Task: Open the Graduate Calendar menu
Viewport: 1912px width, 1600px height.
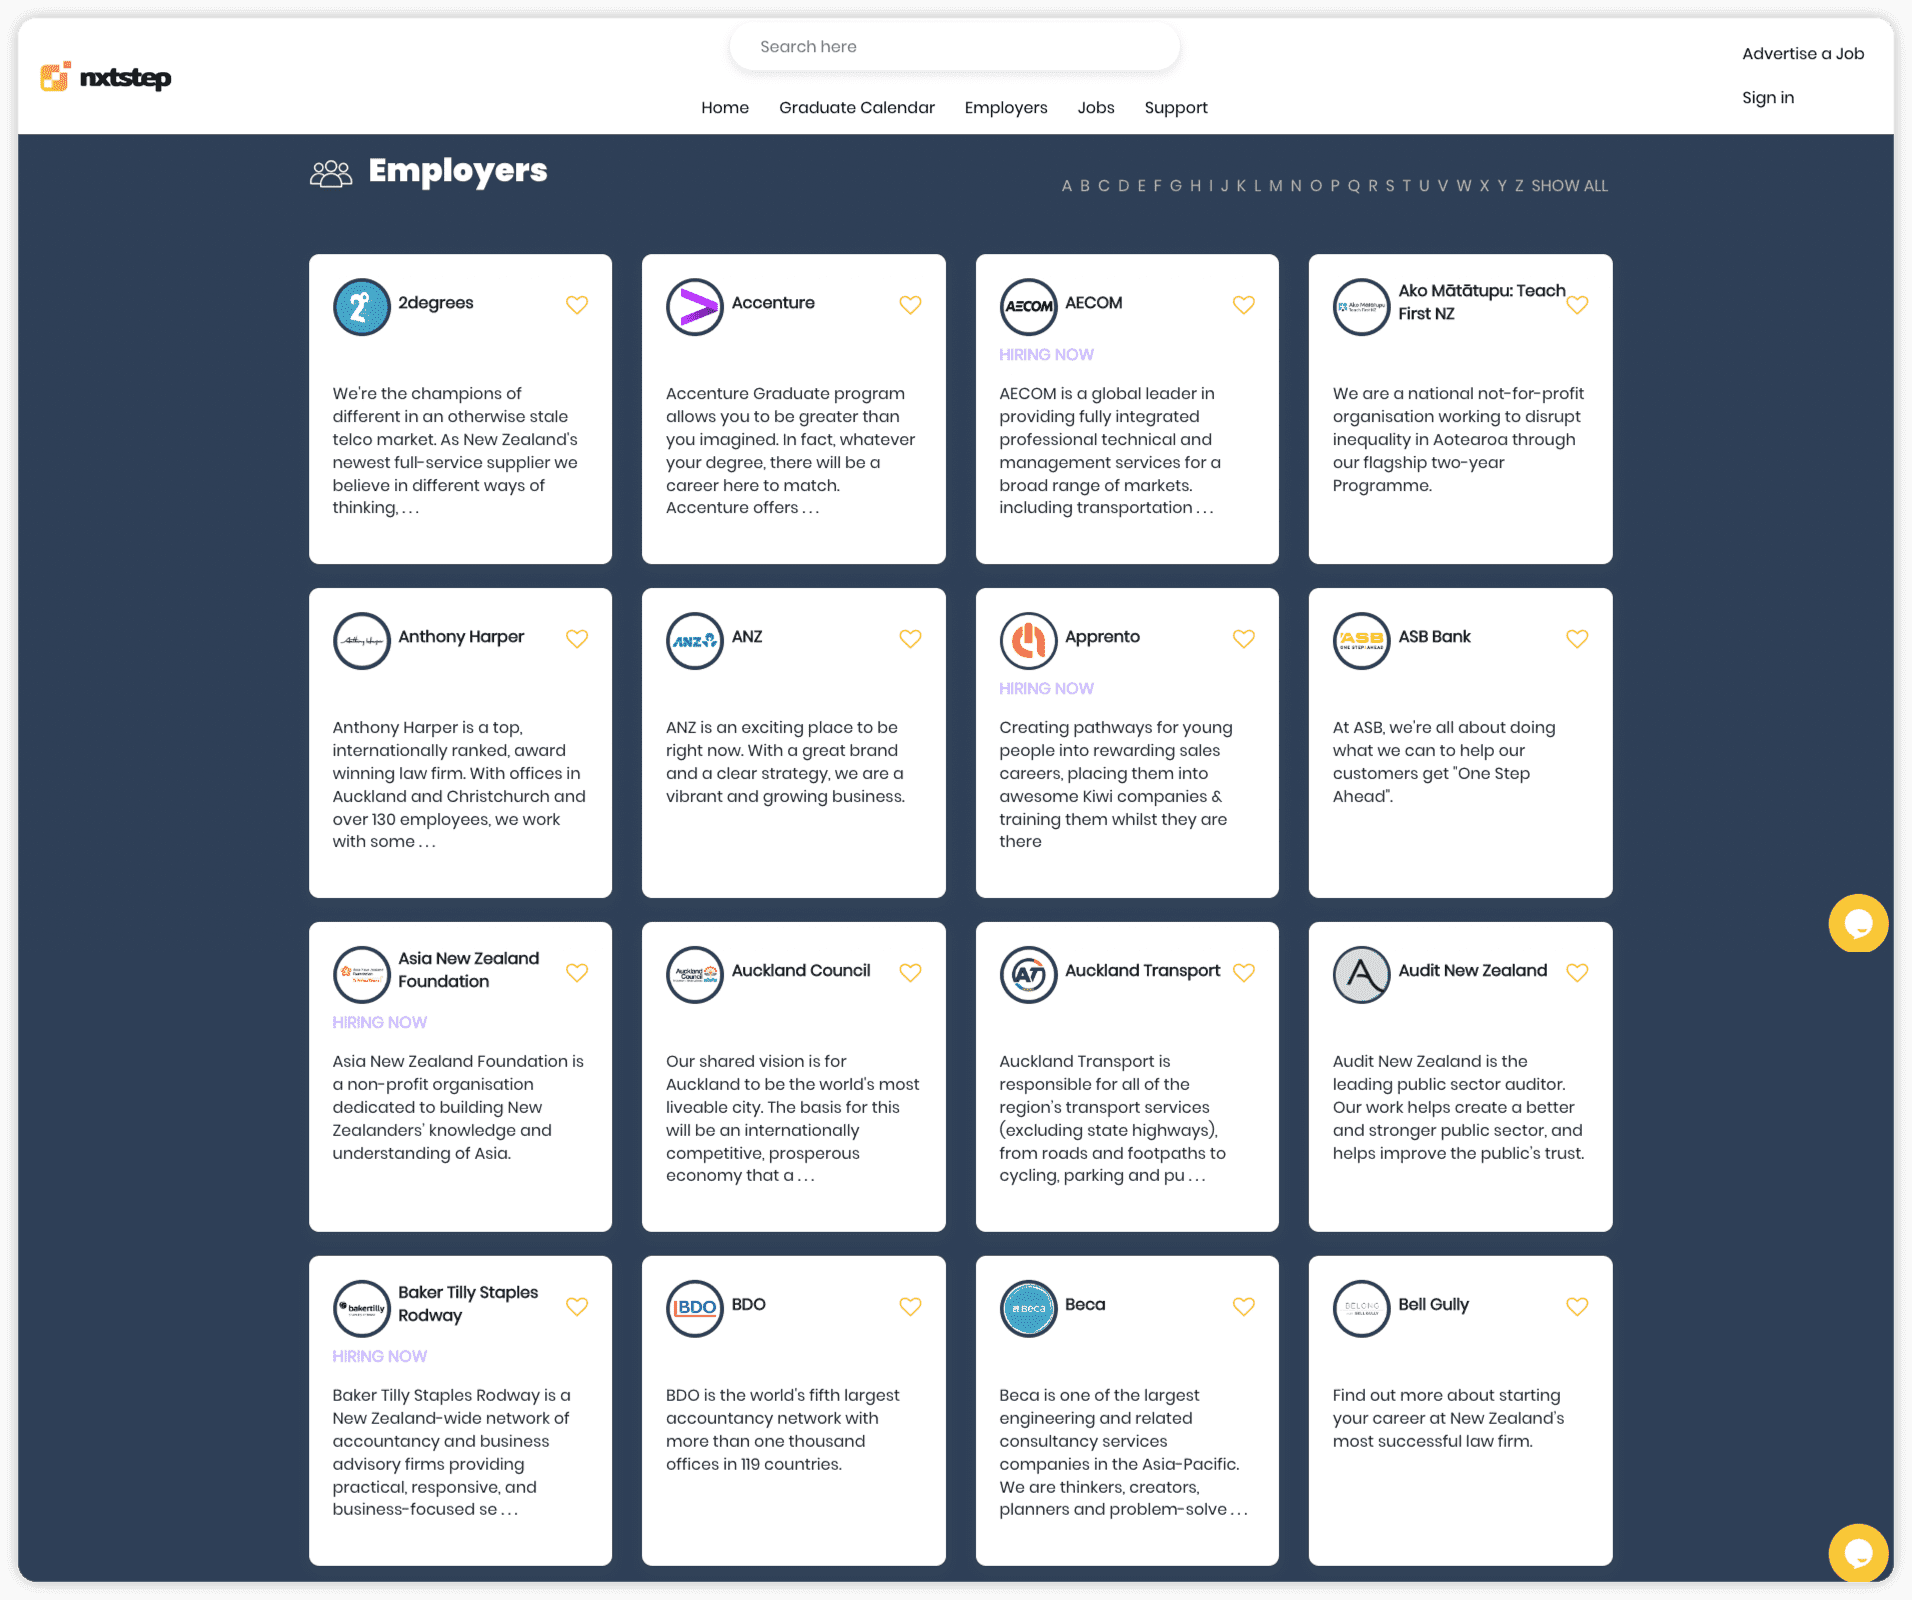Action: point(857,108)
